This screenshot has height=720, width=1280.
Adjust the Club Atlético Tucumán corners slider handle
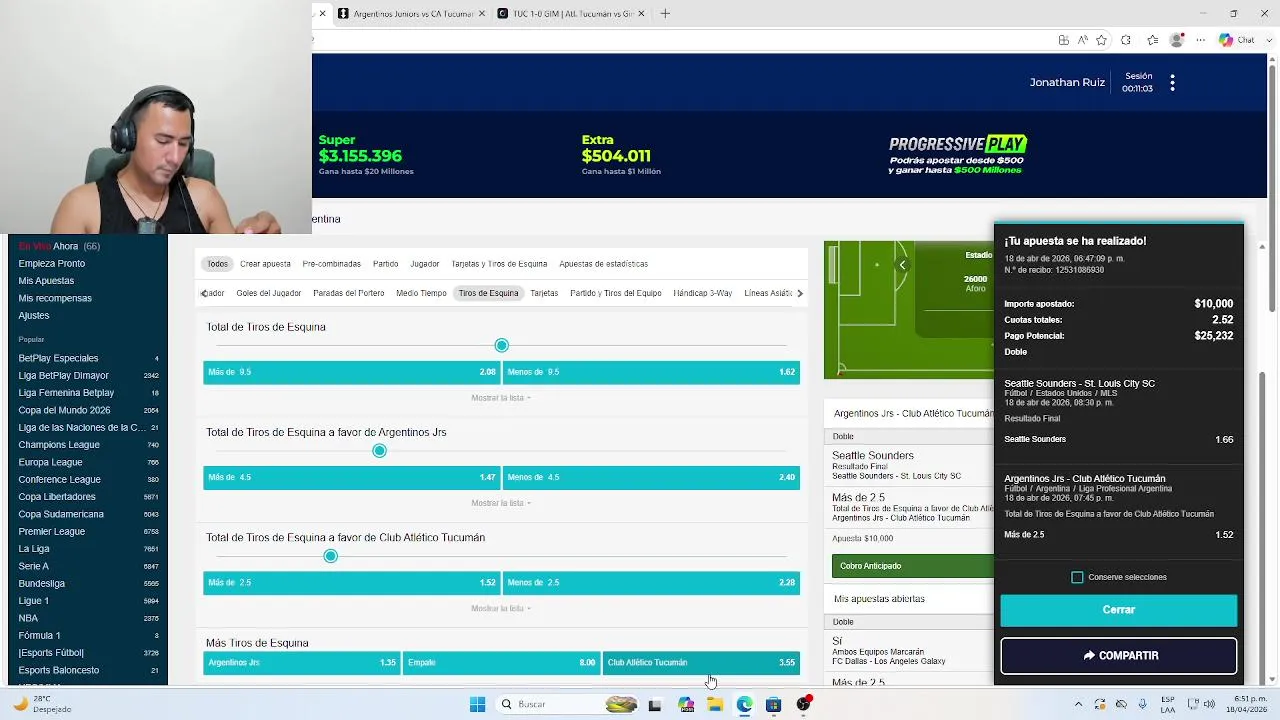click(x=330, y=556)
